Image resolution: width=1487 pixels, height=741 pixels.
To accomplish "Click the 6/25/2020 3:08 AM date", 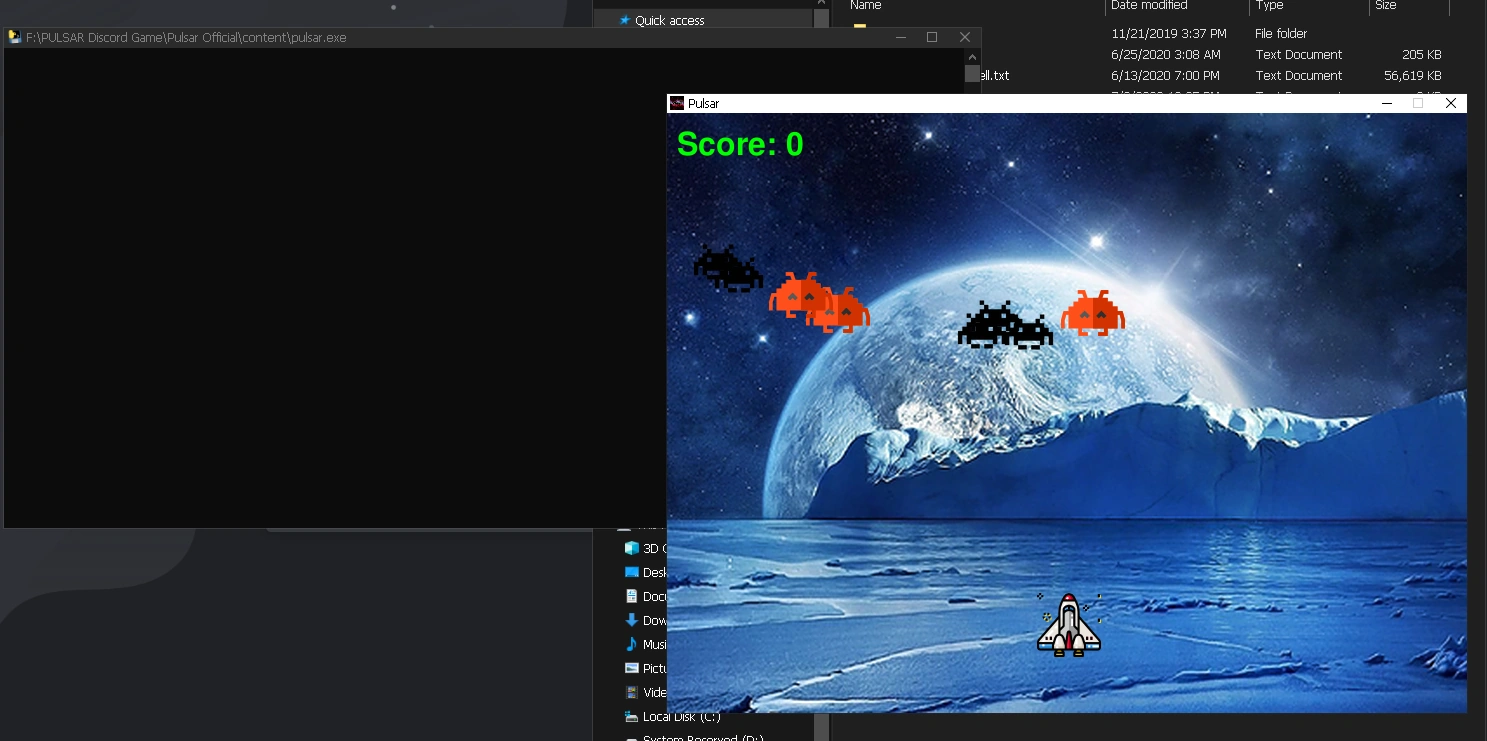I will click(1165, 54).
